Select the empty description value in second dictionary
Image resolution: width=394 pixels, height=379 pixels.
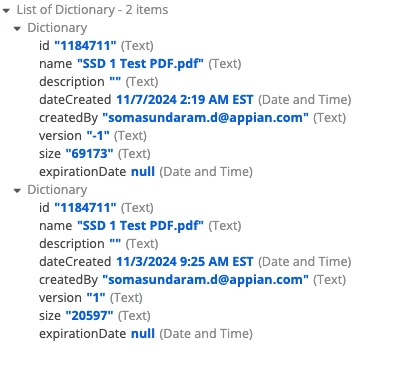coord(115,242)
